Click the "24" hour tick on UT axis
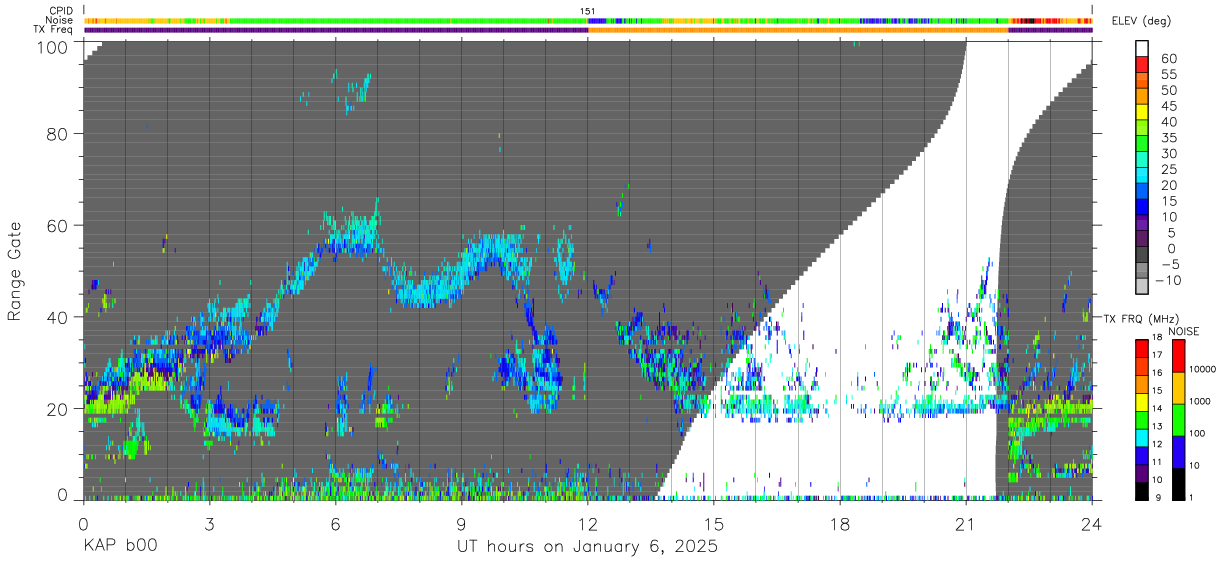Image resolution: width=1228 pixels, height=567 pixels. click(x=1092, y=523)
